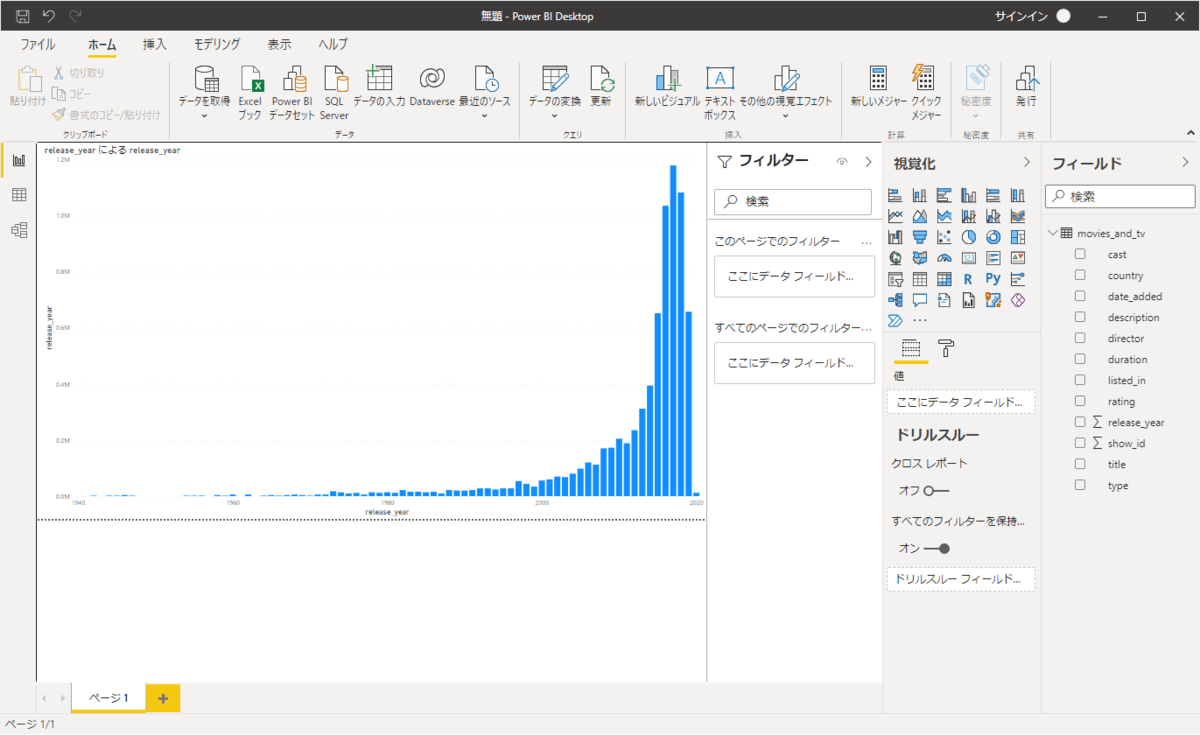Select the stacked bar chart visual
The height and width of the screenshot is (735, 1200).
pos(895,195)
